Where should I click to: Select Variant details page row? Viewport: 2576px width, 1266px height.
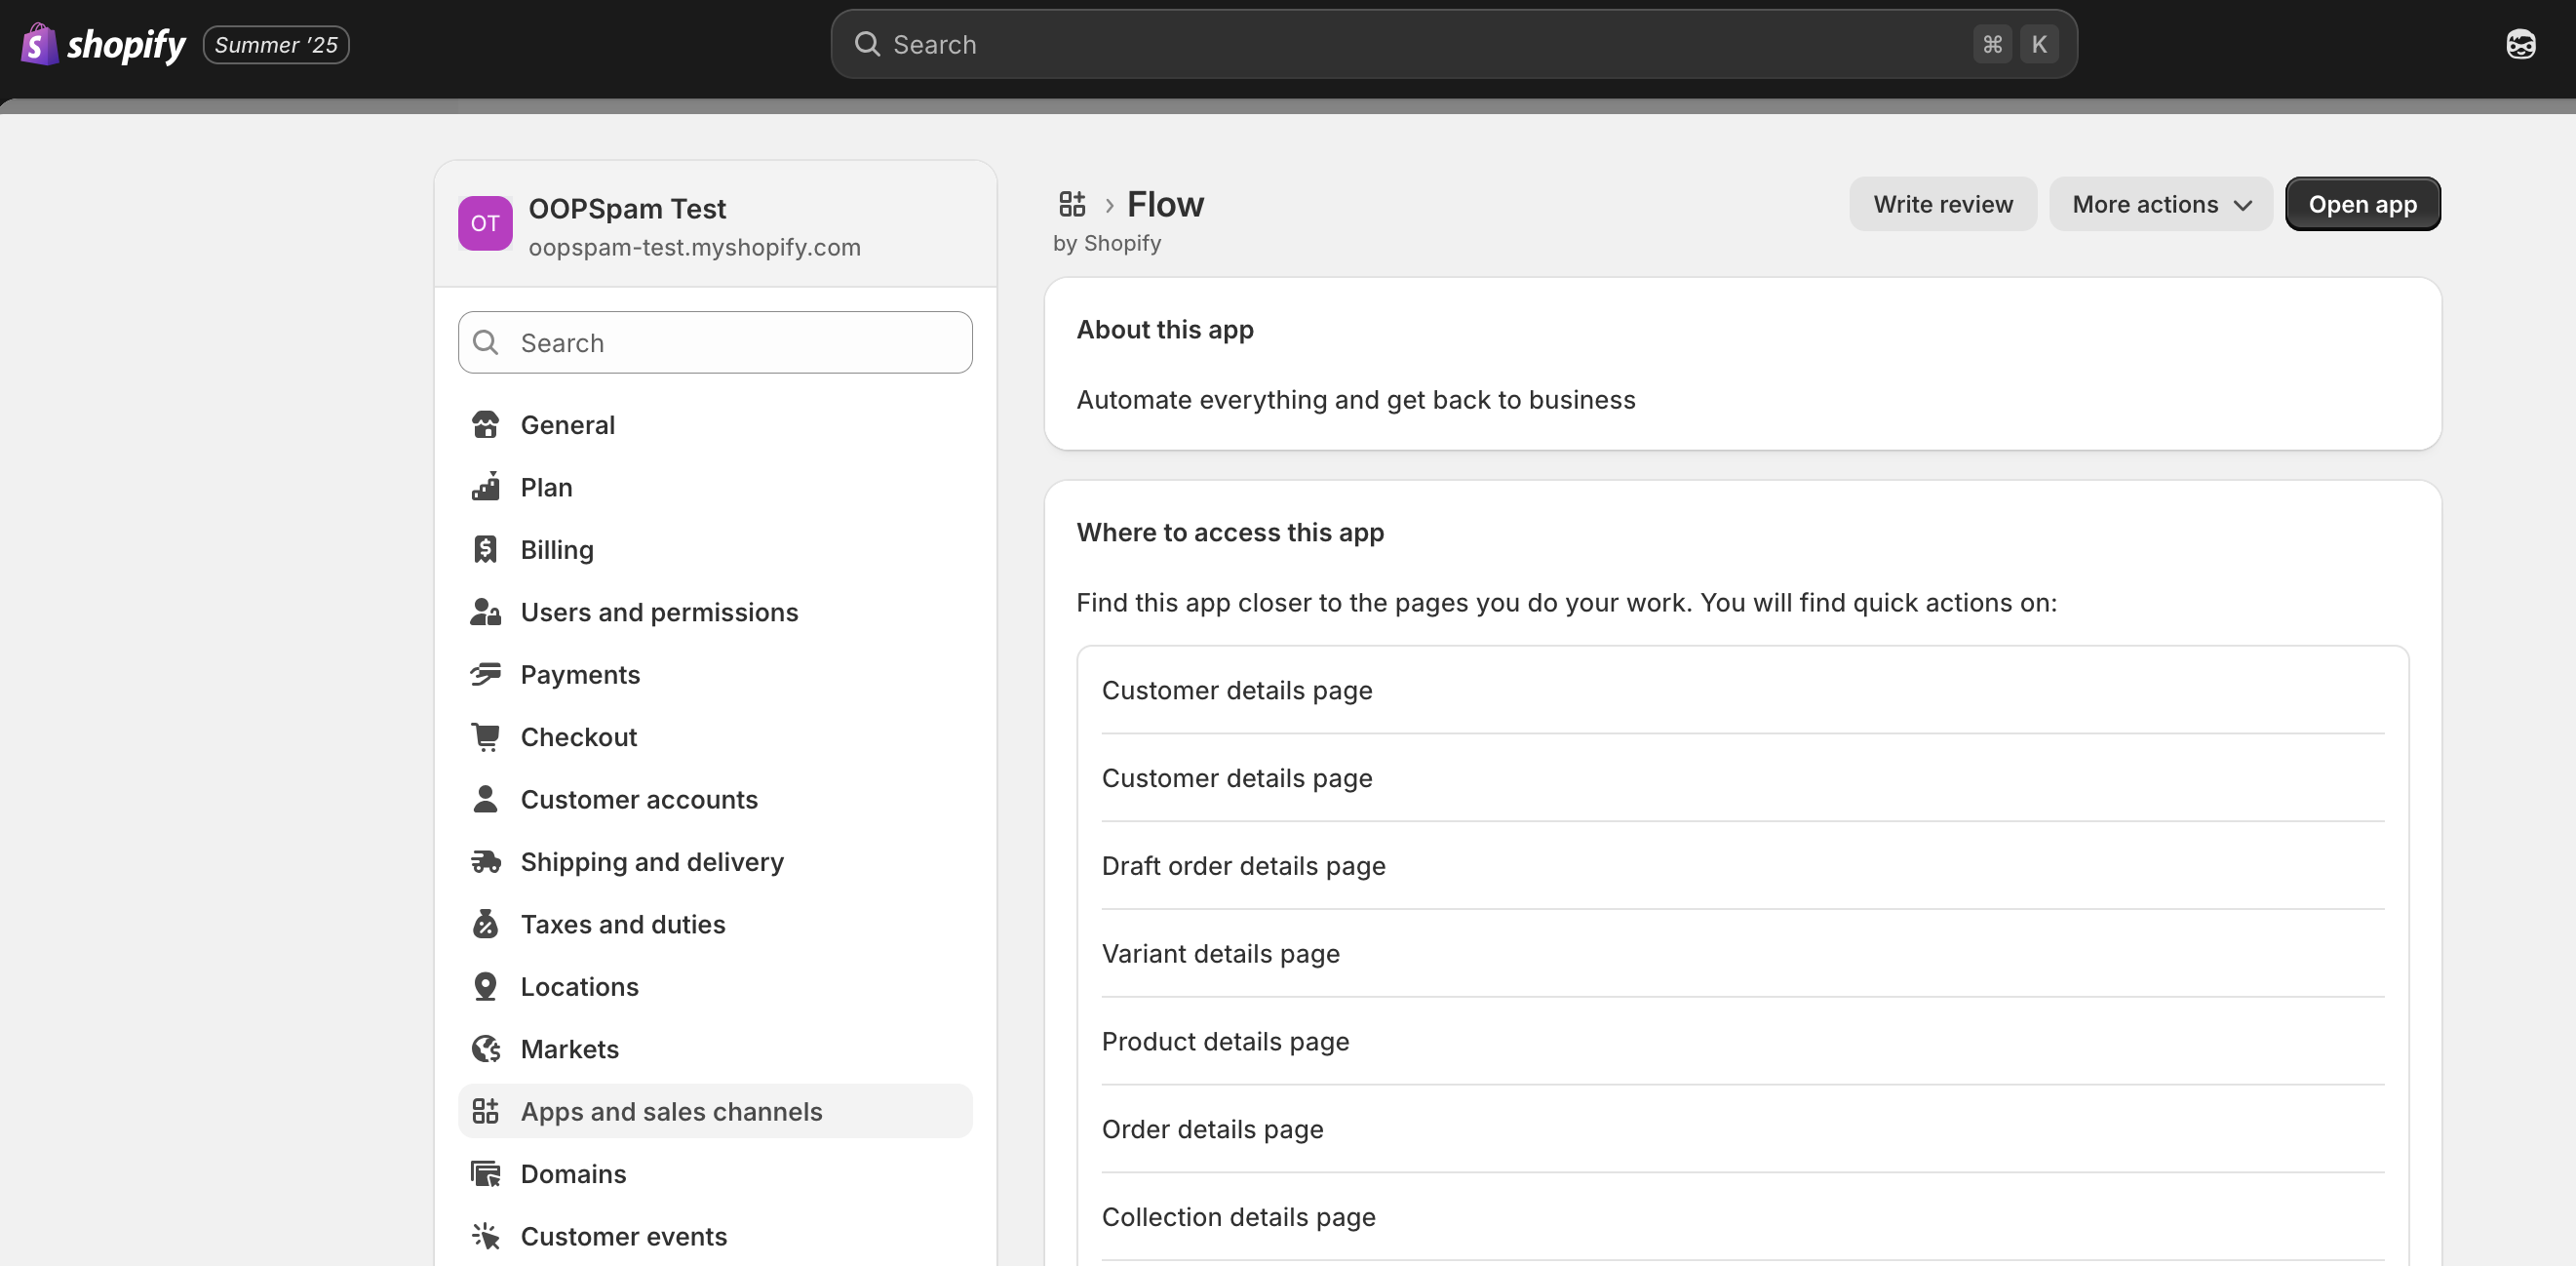pyautogui.click(x=1742, y=953)
